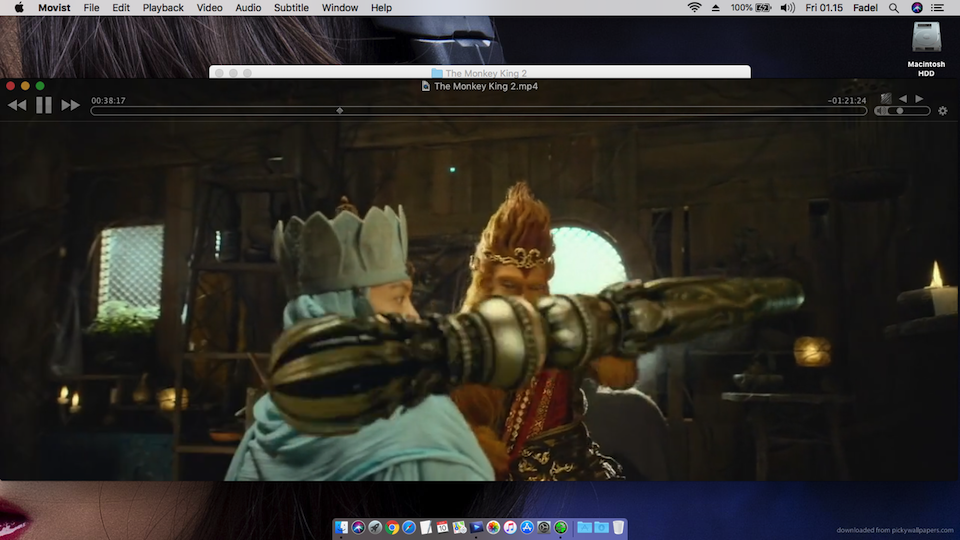Open the Movist application menu
This screenshot has width=960, height=540.
pyautogui.click(x=54, y=8)
